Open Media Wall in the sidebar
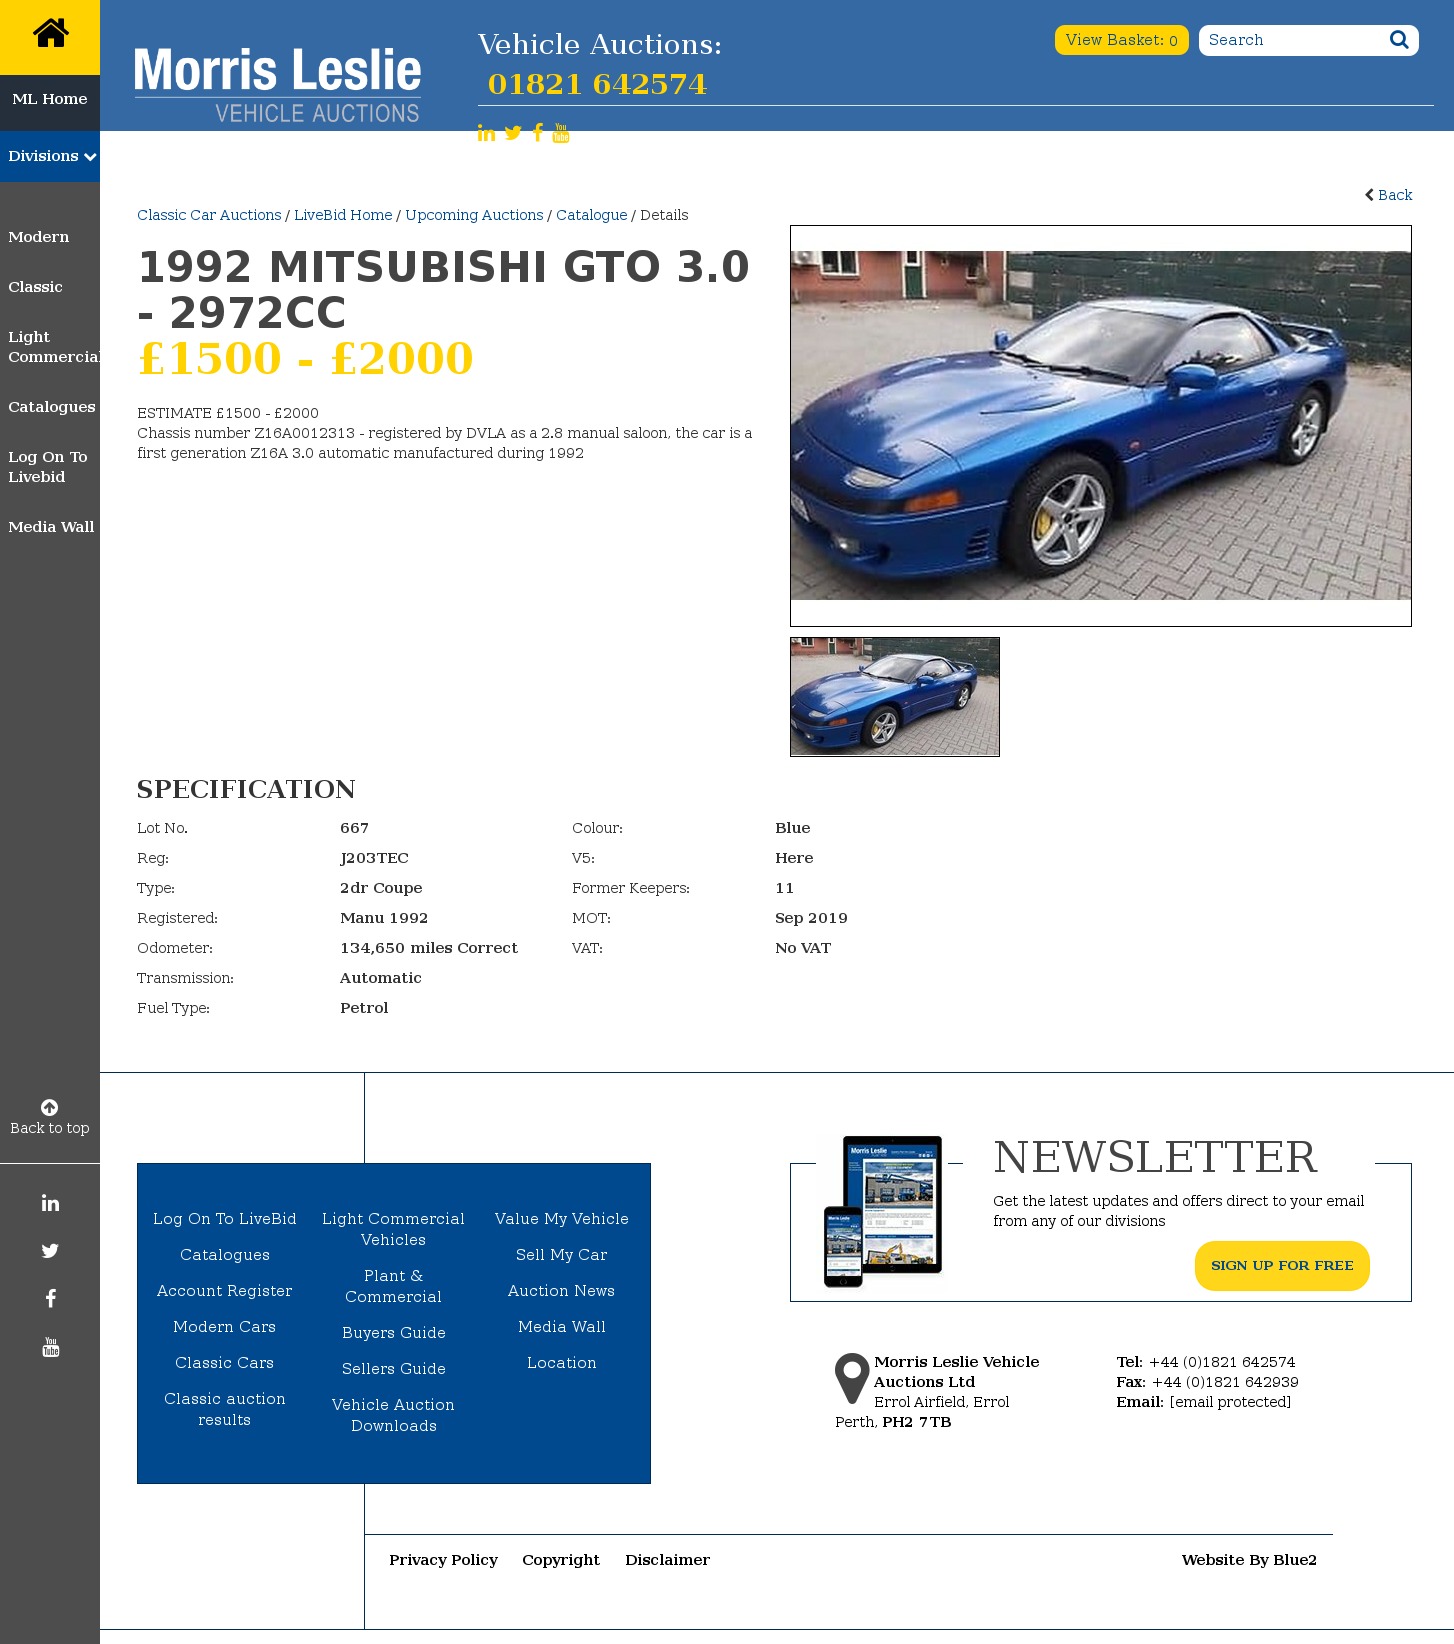Screen dimensions: 1454x1644 [51, 527]
